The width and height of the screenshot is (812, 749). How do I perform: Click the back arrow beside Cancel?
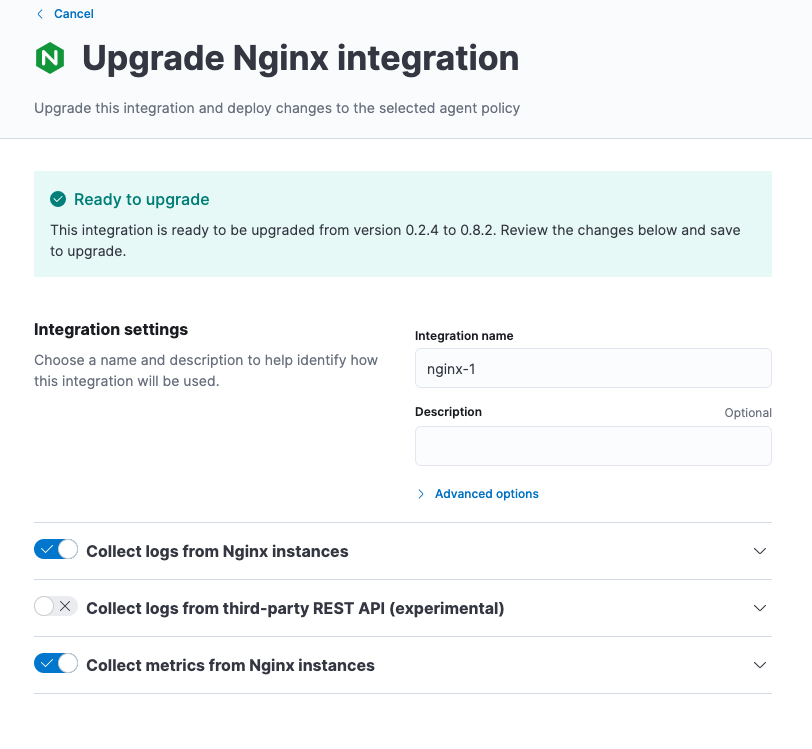click(40, 14)
